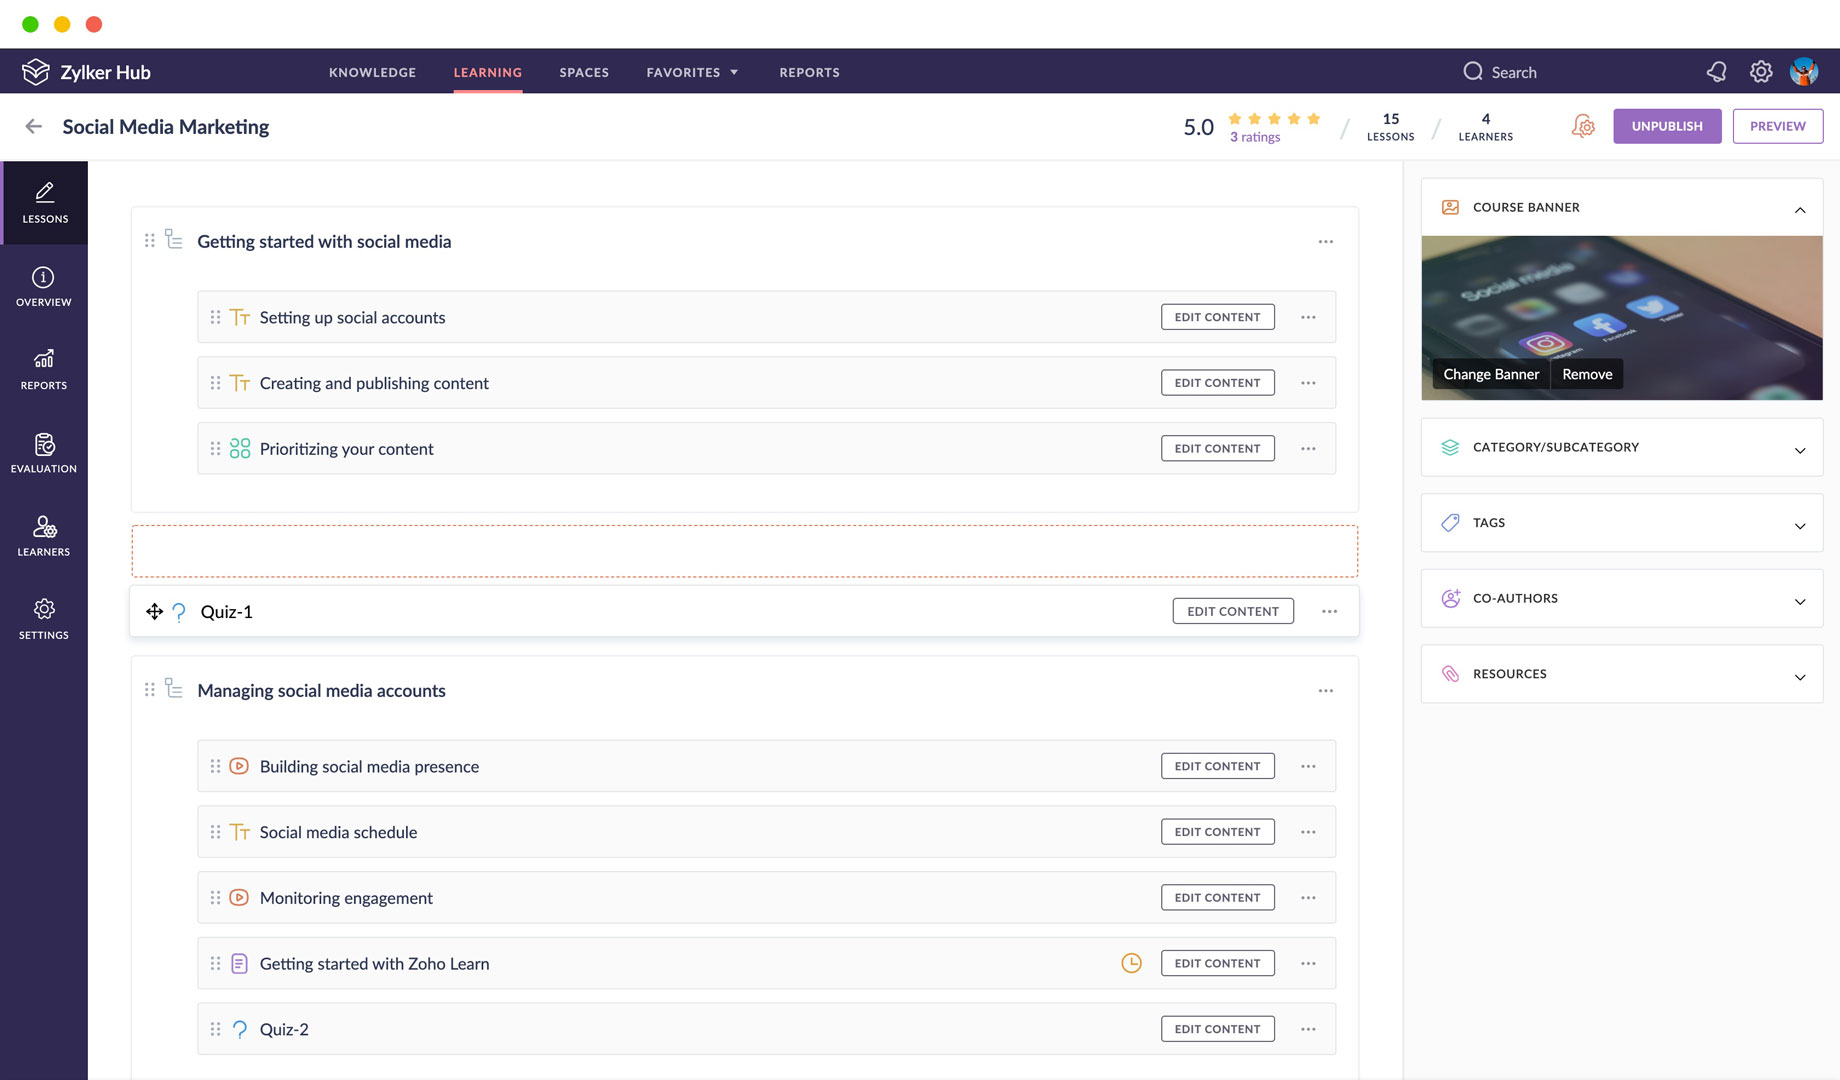
Task: Expand the Category/Subcategory panel
Action: coord(1799,449)
